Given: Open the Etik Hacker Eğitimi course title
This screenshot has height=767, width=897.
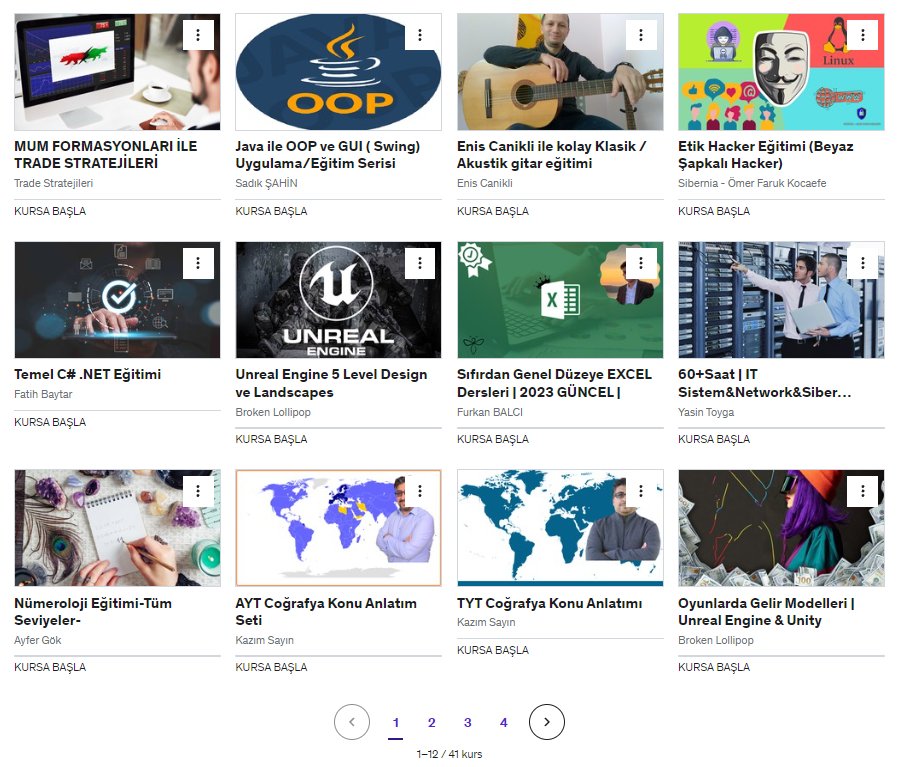Looking at the screenshot, I should (765, 154).
